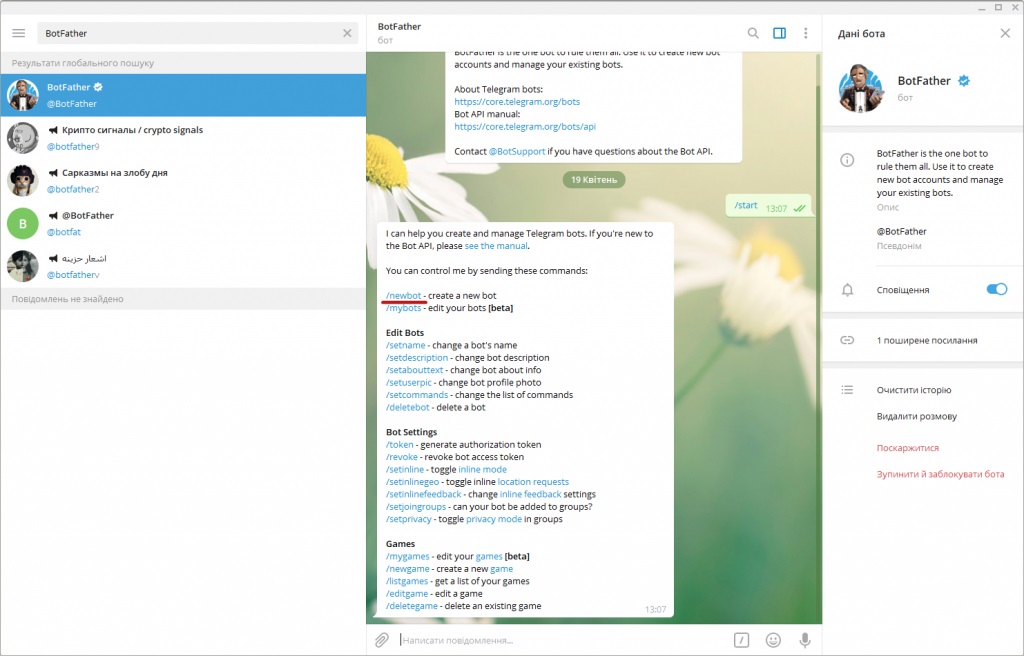The height and width of the screenshot is (656, 1024).
Task: Click the /revoke command
Action: (x=402, y=457)
